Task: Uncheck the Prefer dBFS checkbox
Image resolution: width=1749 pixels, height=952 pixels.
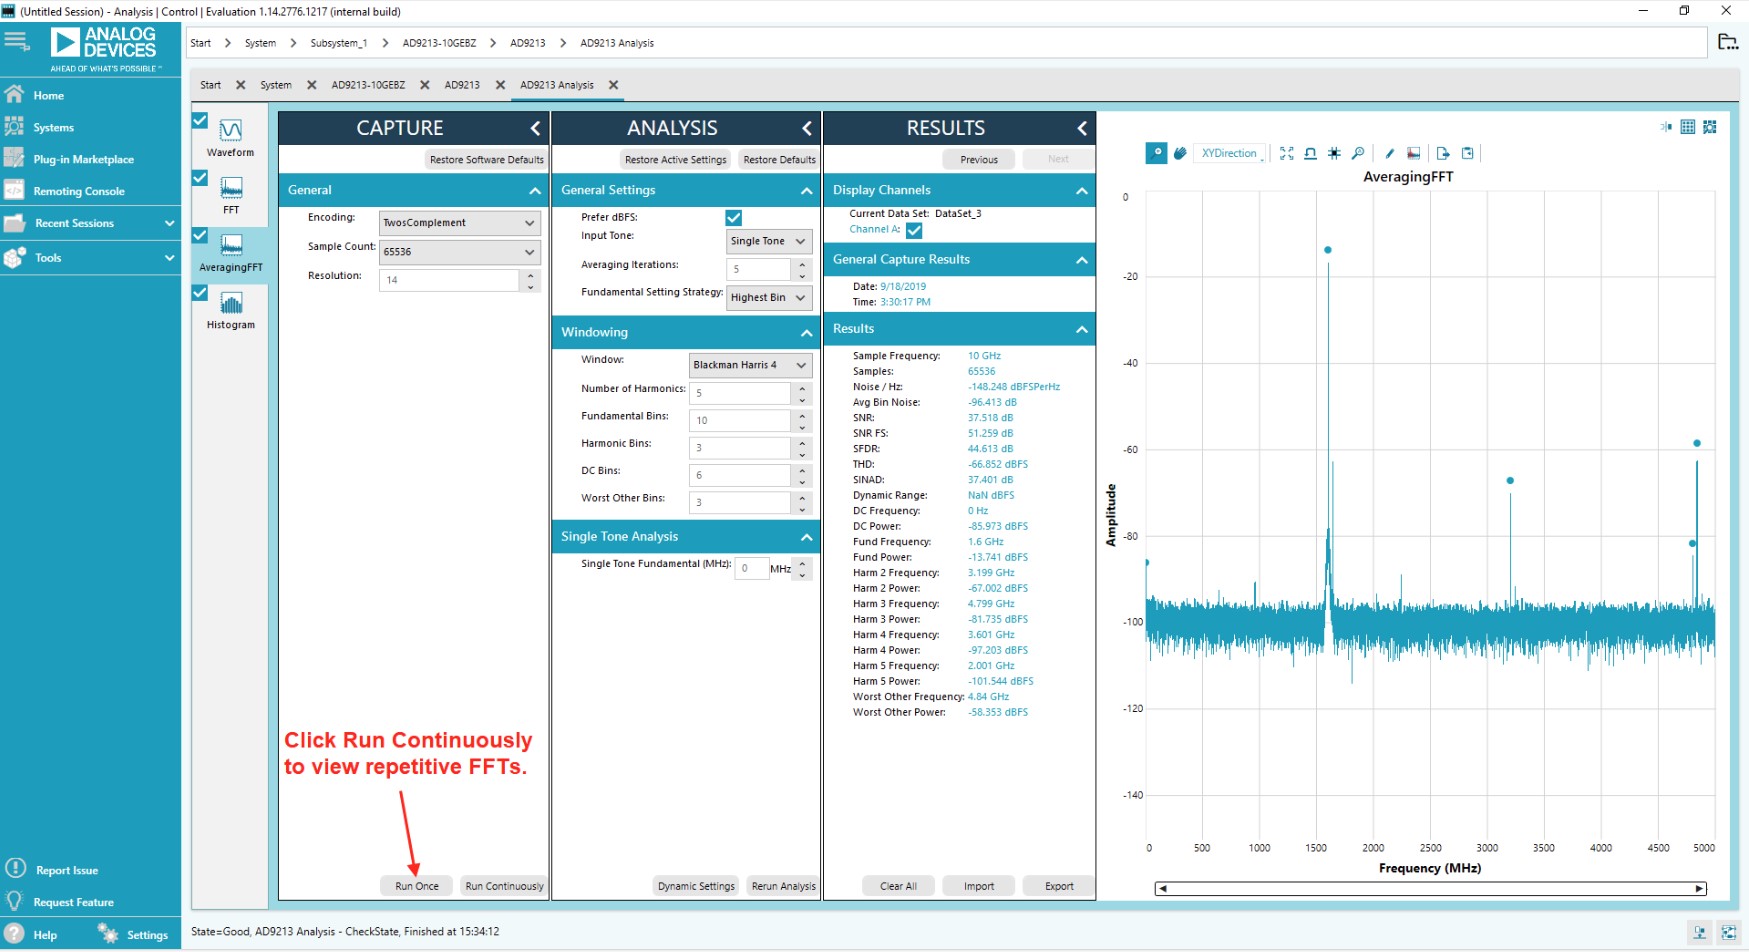Action: [734, 217]
